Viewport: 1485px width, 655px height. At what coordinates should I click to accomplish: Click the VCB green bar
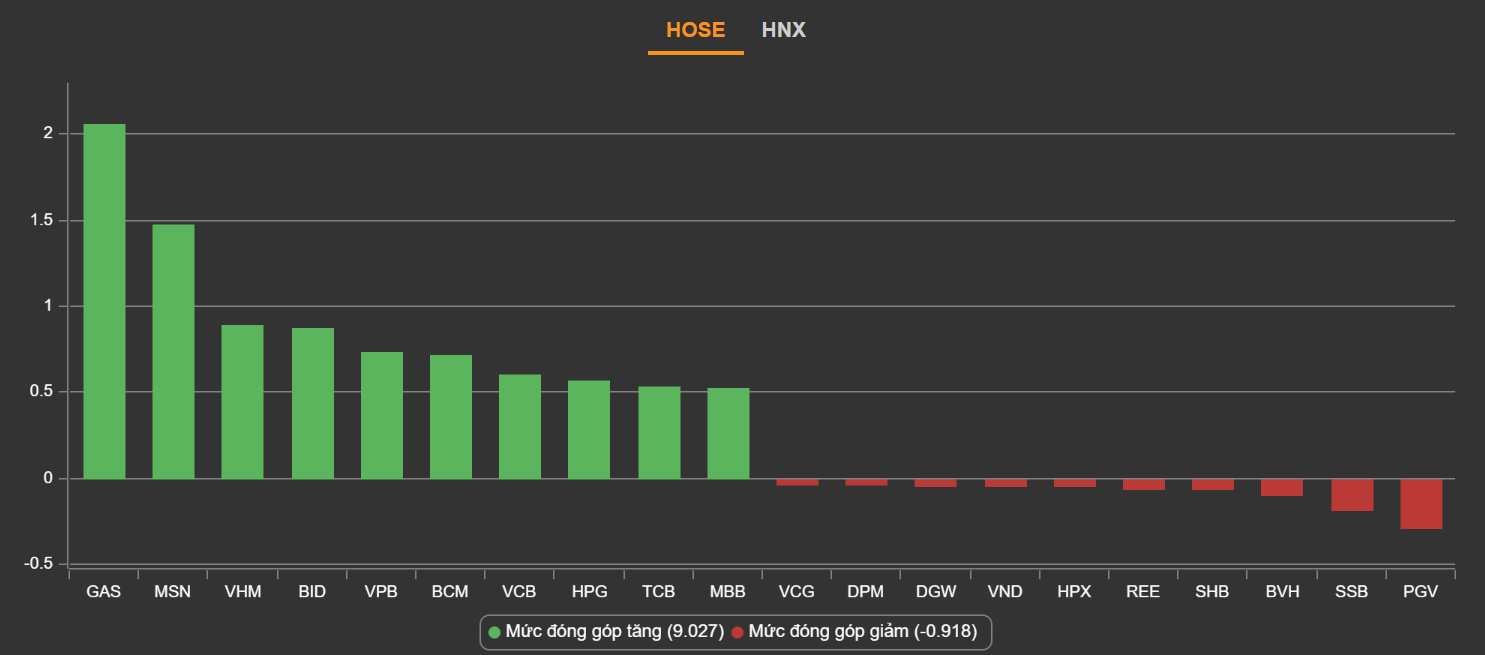(x=519, y=426)
